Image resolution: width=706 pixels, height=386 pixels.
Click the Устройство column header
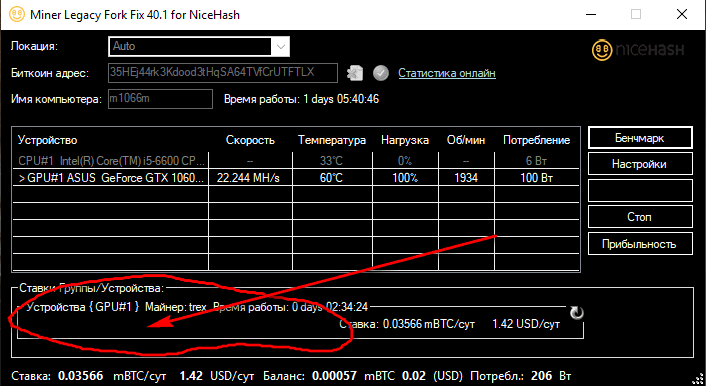(47, 140)
